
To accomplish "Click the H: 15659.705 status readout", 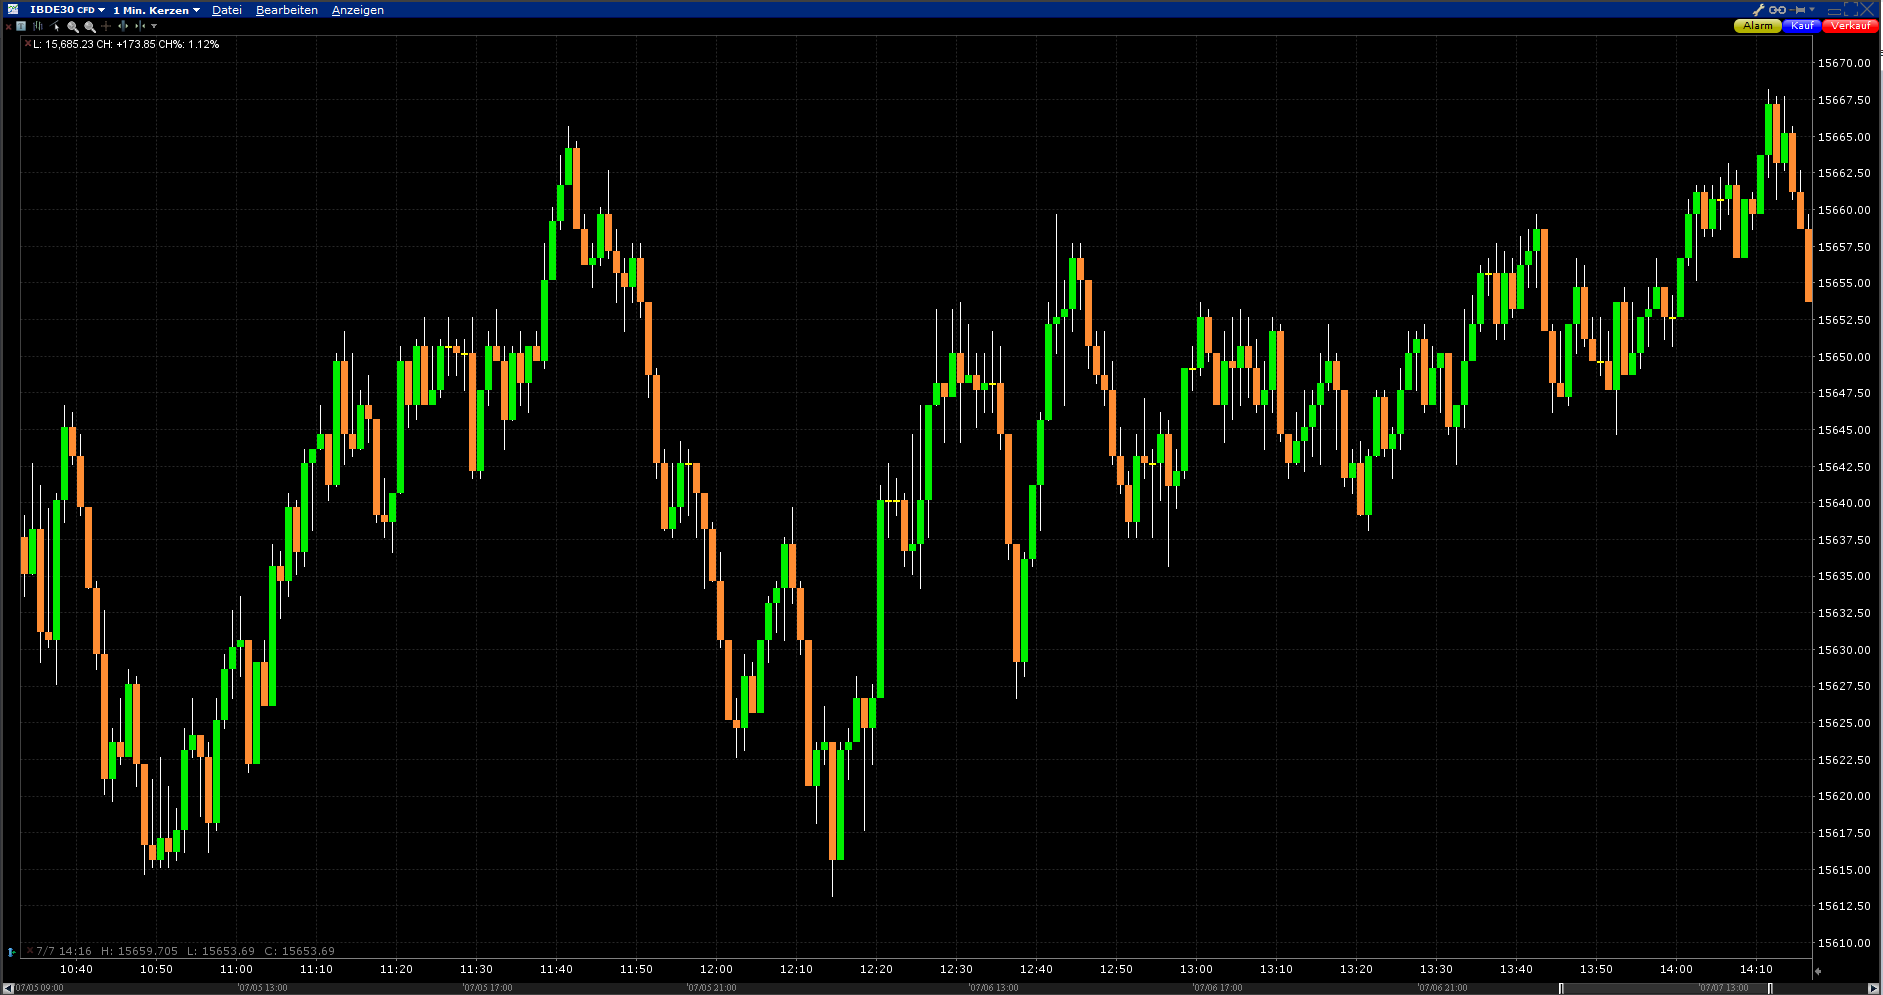I will pos(139,951).
